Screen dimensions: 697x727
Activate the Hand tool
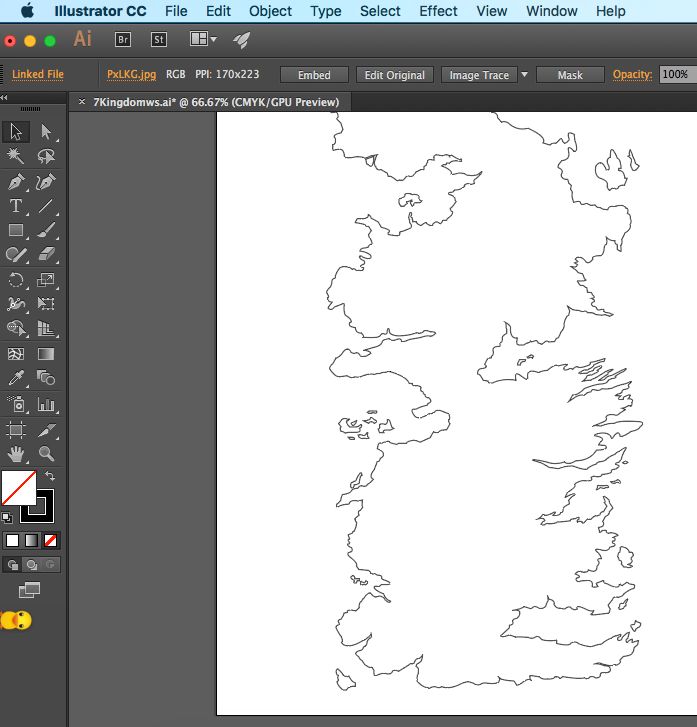[x=16, y=453]
